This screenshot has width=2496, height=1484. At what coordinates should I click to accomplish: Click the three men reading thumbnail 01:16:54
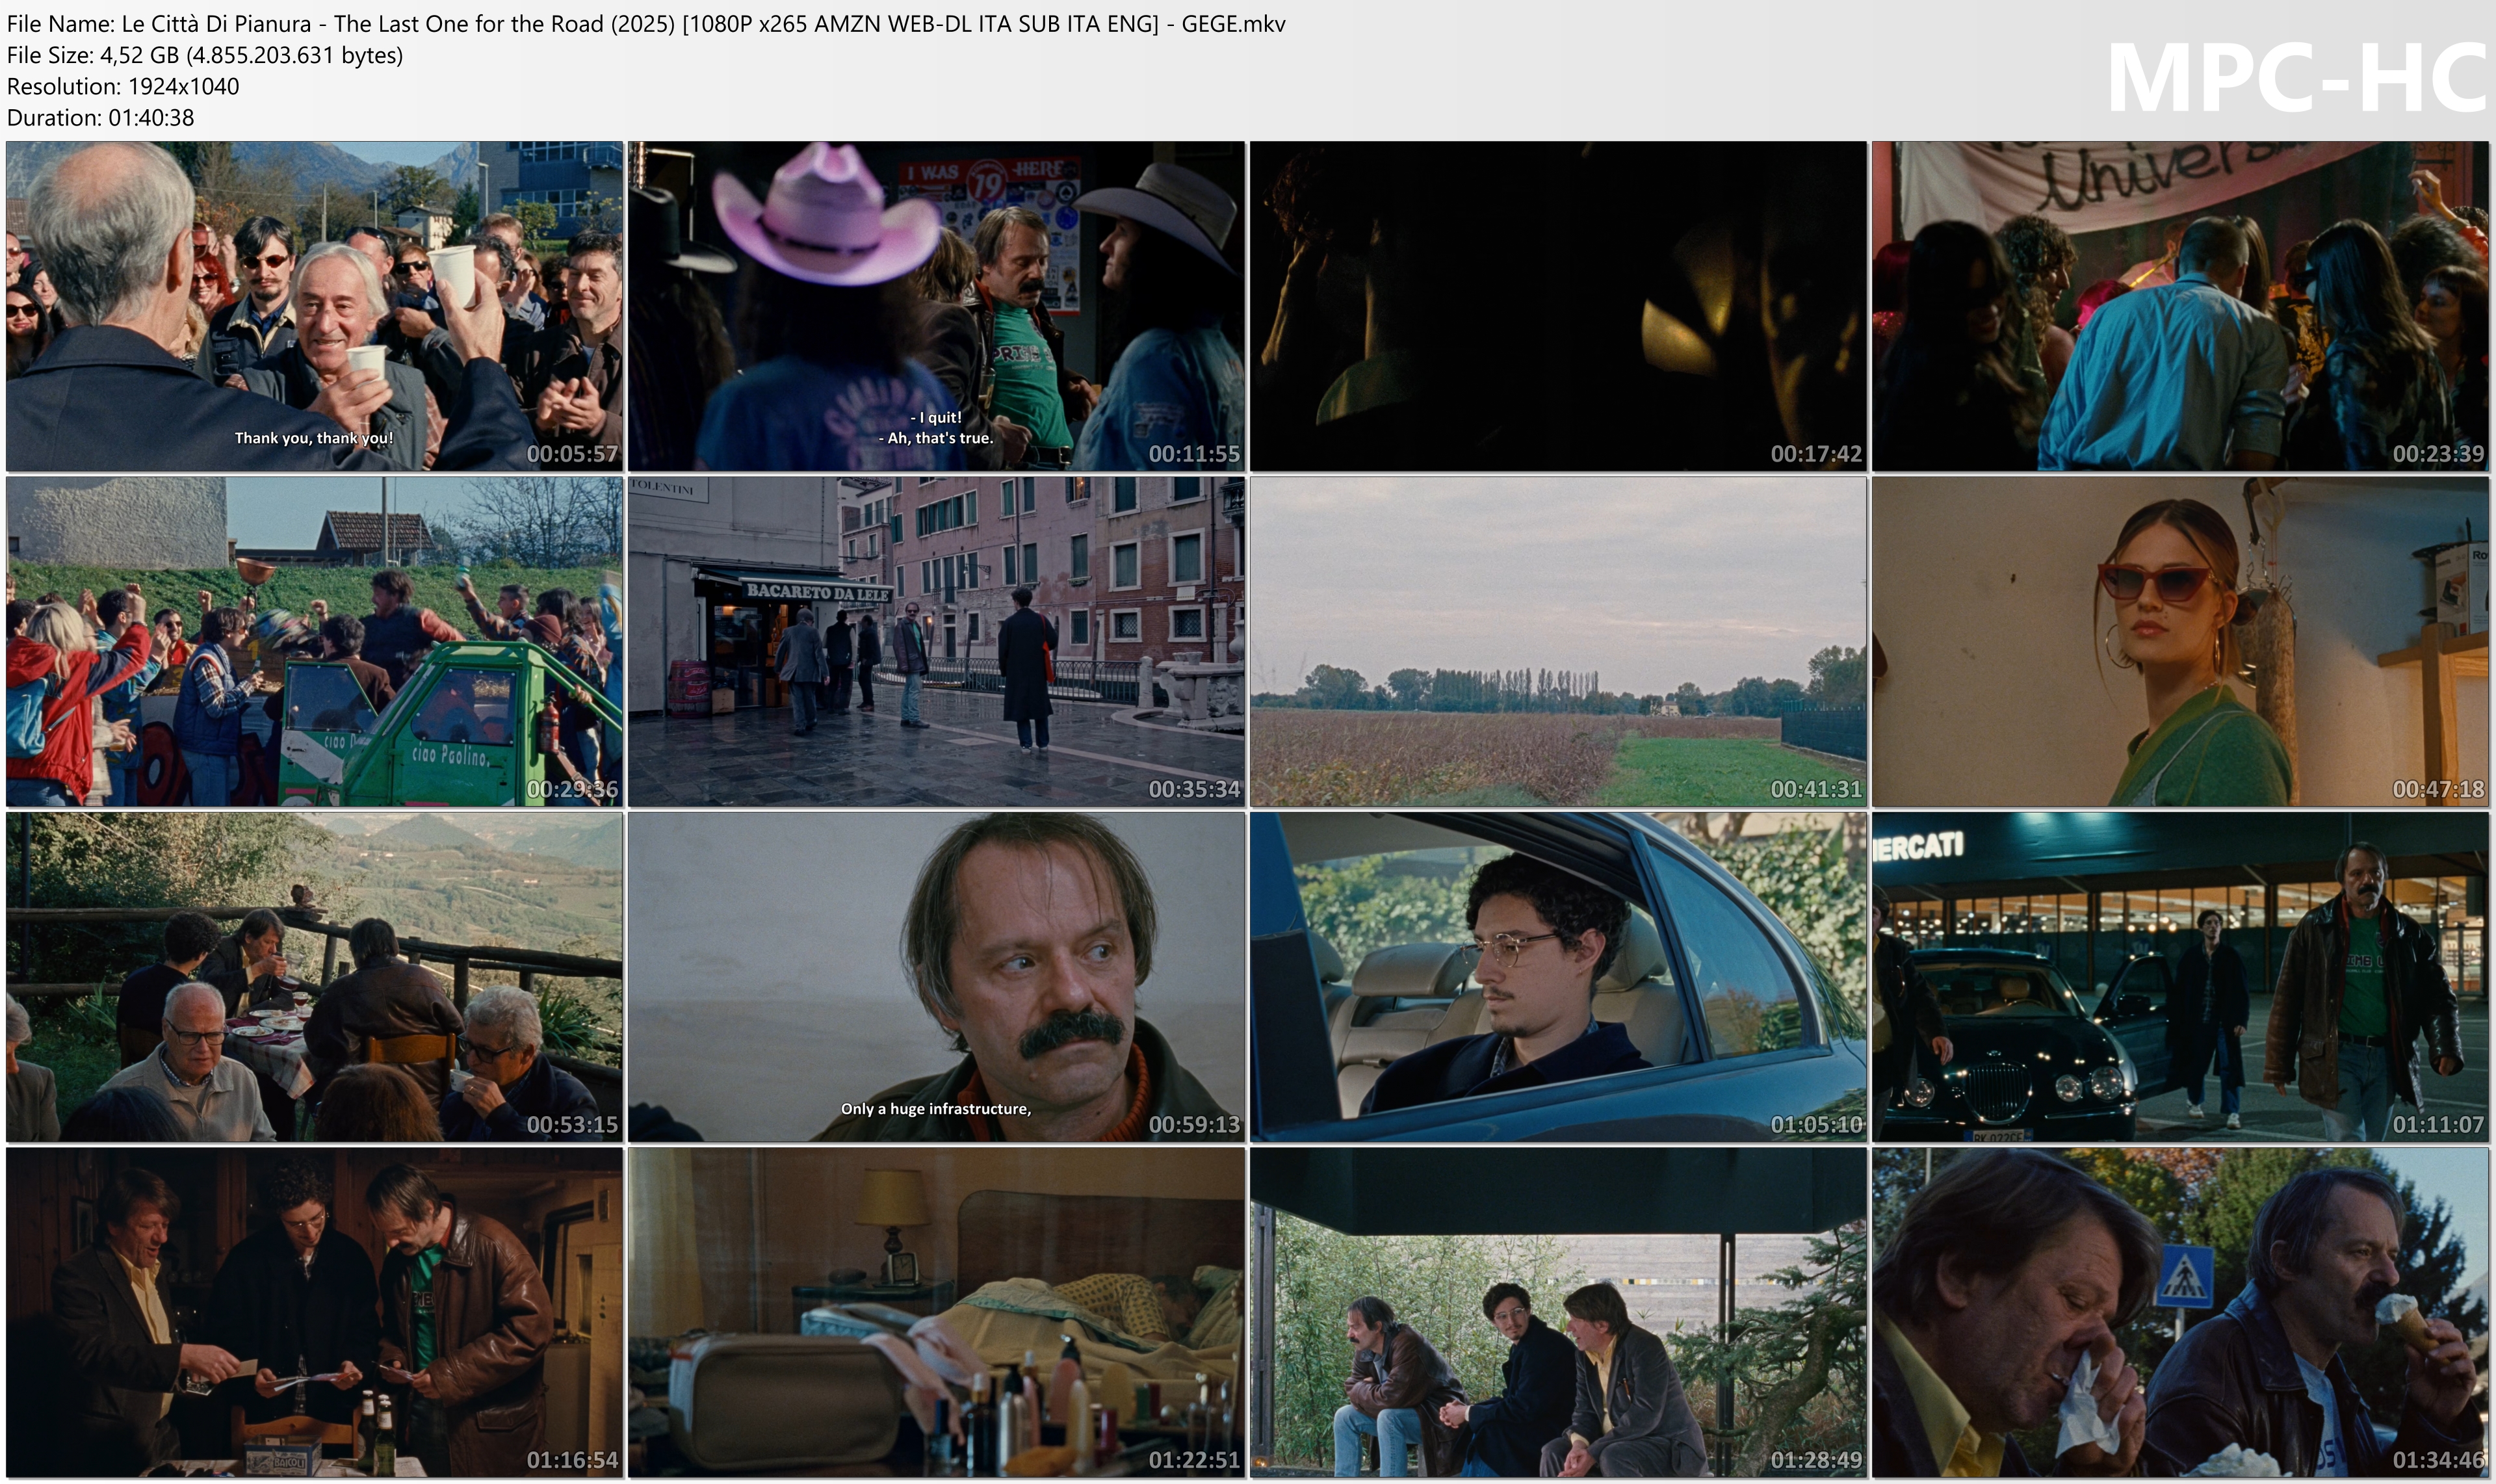pyautogui.click(x=314, y=1312)
